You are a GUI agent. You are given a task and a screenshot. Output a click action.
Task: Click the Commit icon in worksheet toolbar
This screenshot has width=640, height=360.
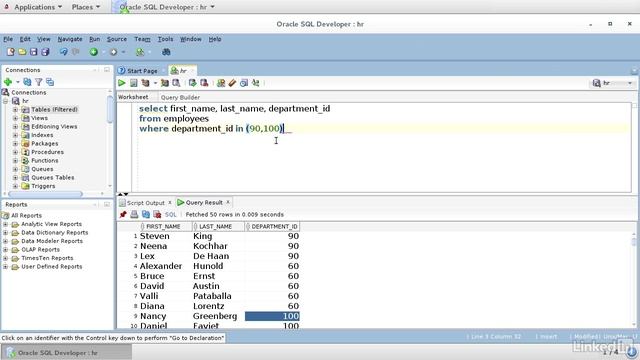(192, 83)
